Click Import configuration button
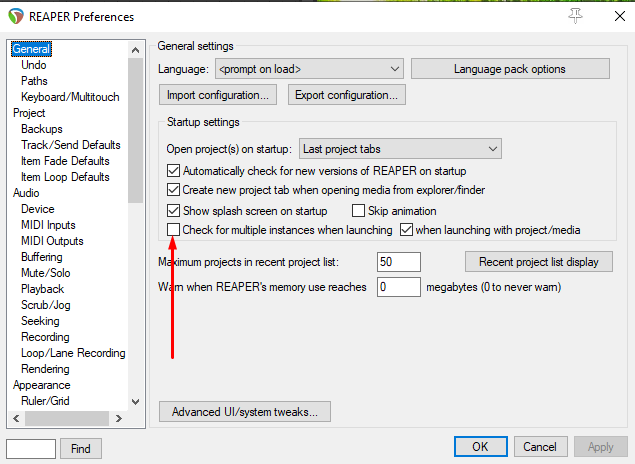Viewport: 635px width, 464px height. pos(218,95)
